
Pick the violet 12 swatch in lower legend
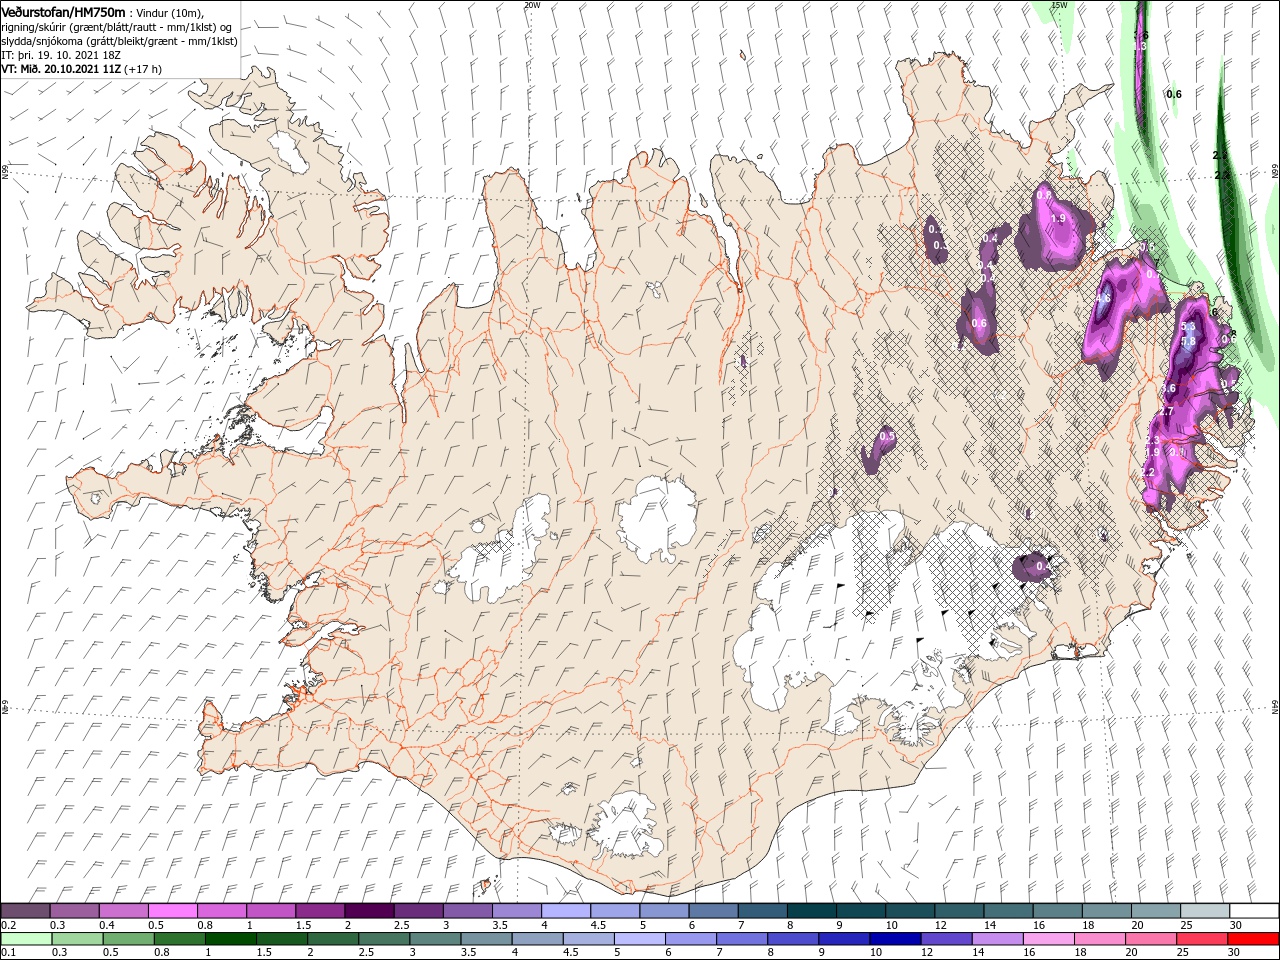coord(946,939)
